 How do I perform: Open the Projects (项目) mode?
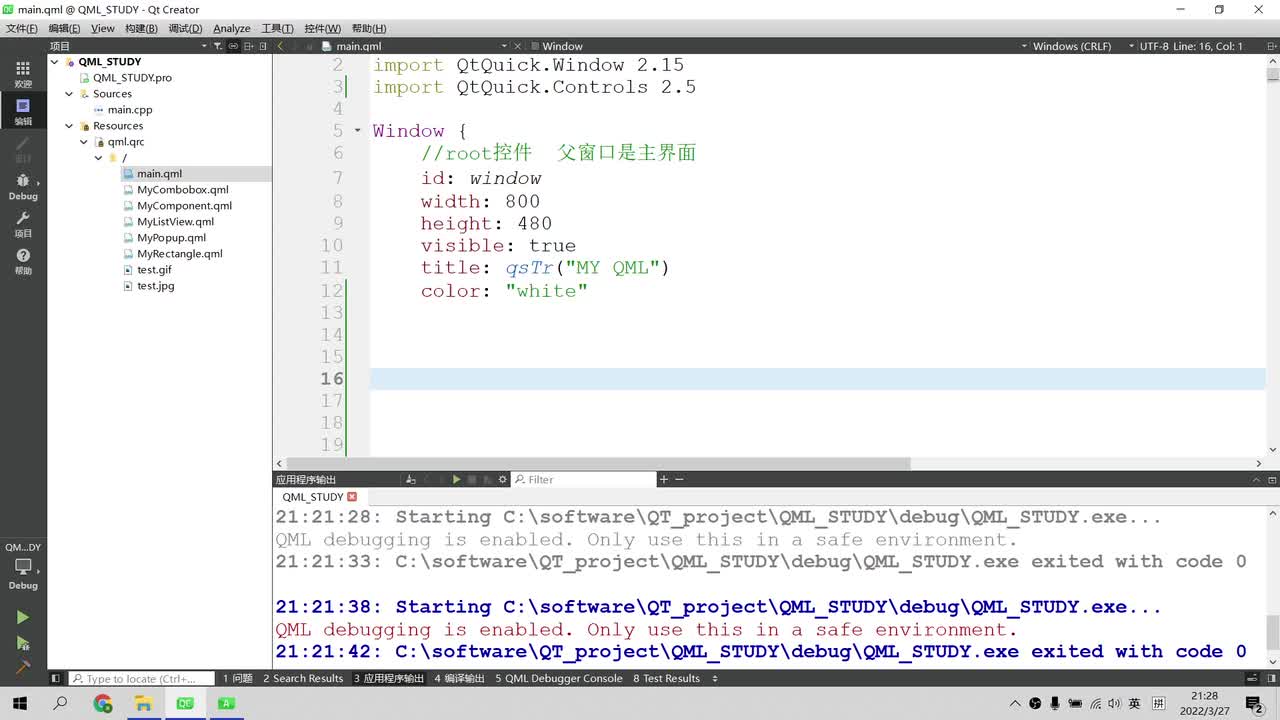(x=23, y=223)
